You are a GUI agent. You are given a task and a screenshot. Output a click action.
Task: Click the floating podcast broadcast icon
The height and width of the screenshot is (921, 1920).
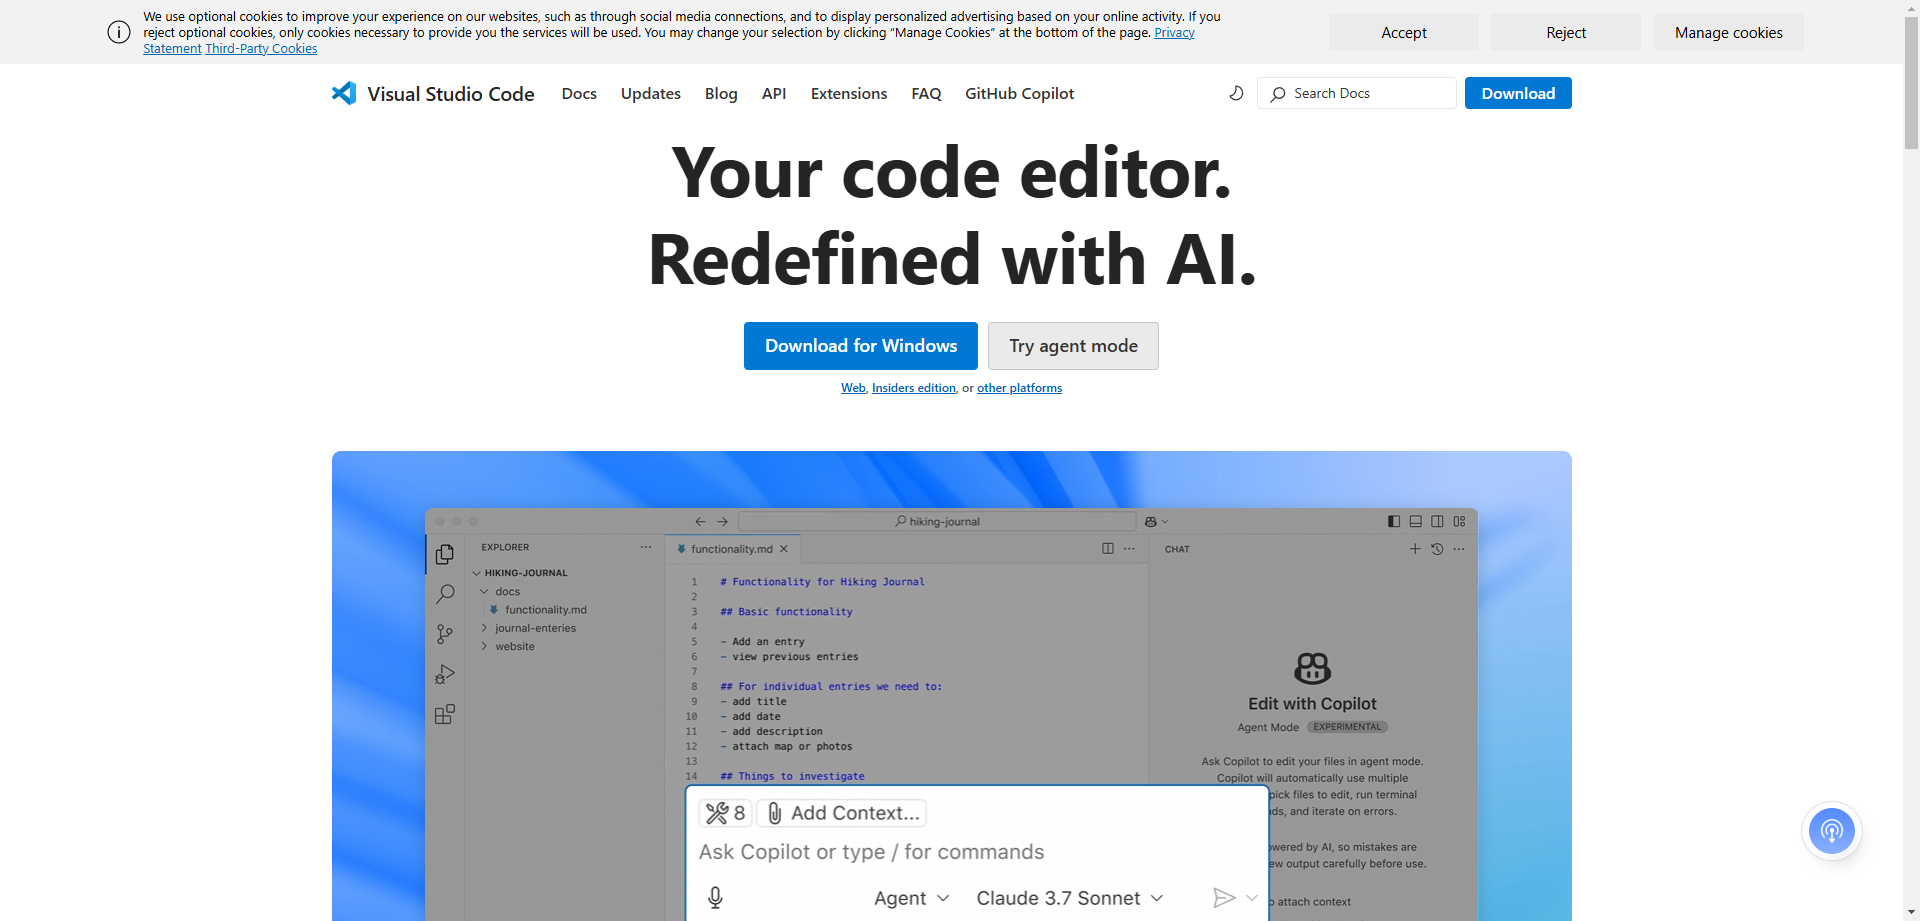[1832, 831]
